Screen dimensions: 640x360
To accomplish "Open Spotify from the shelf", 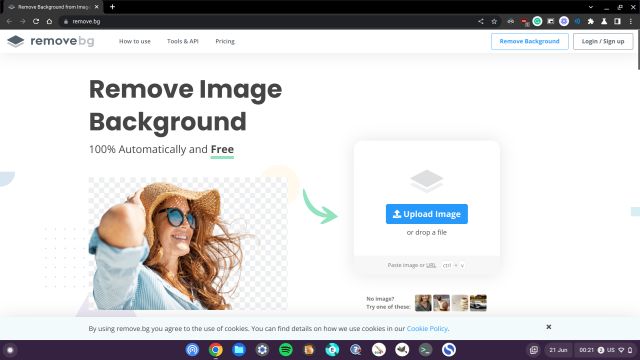I will click(x=286, y=350).
